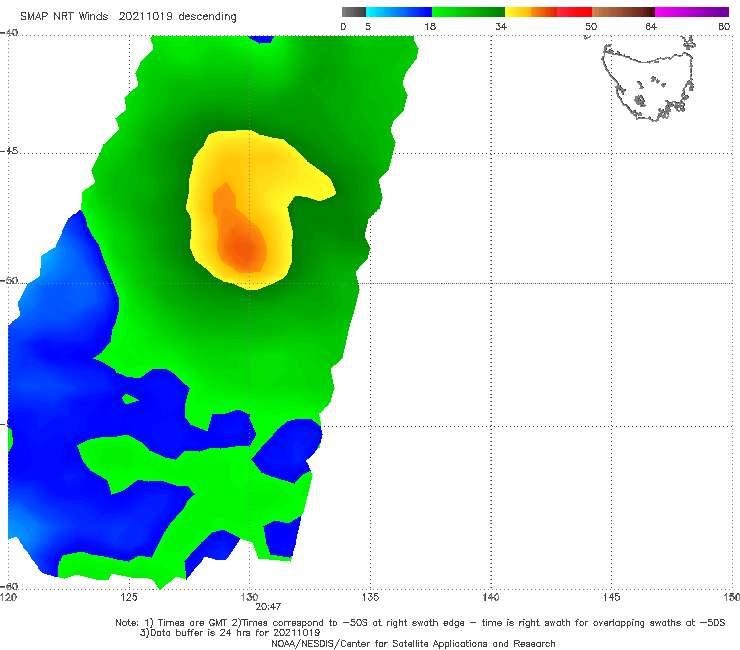This screenshot has height=650, width=740.
Task: Click the gray segment of the wind color bar
Action: pyautogui.click(x=354, y=12)
